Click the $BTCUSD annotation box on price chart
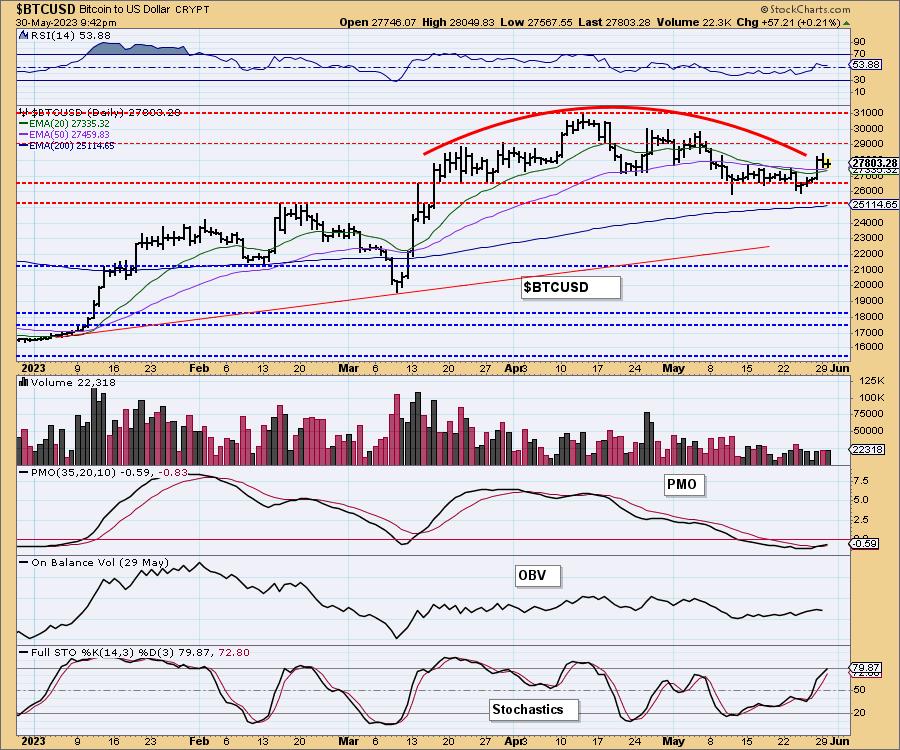Viewport: 900px width, 750px height. (571, 287)
